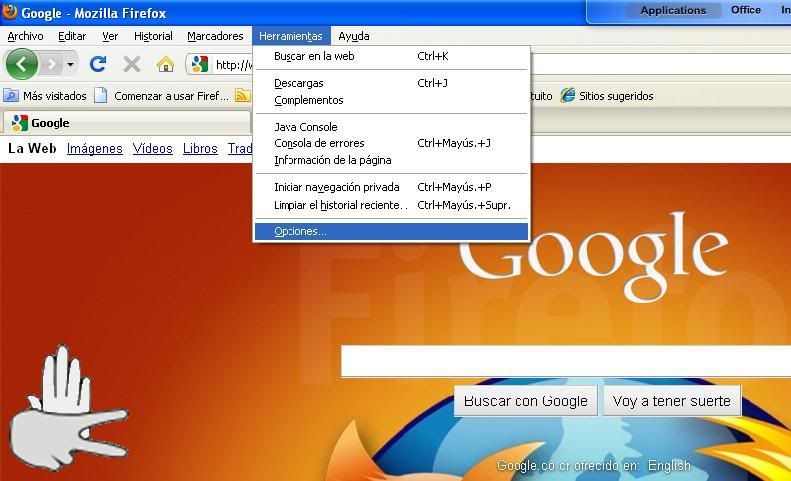Open the Ver menu
Viewport: 791px width, 481px height.
coord(110,36)
